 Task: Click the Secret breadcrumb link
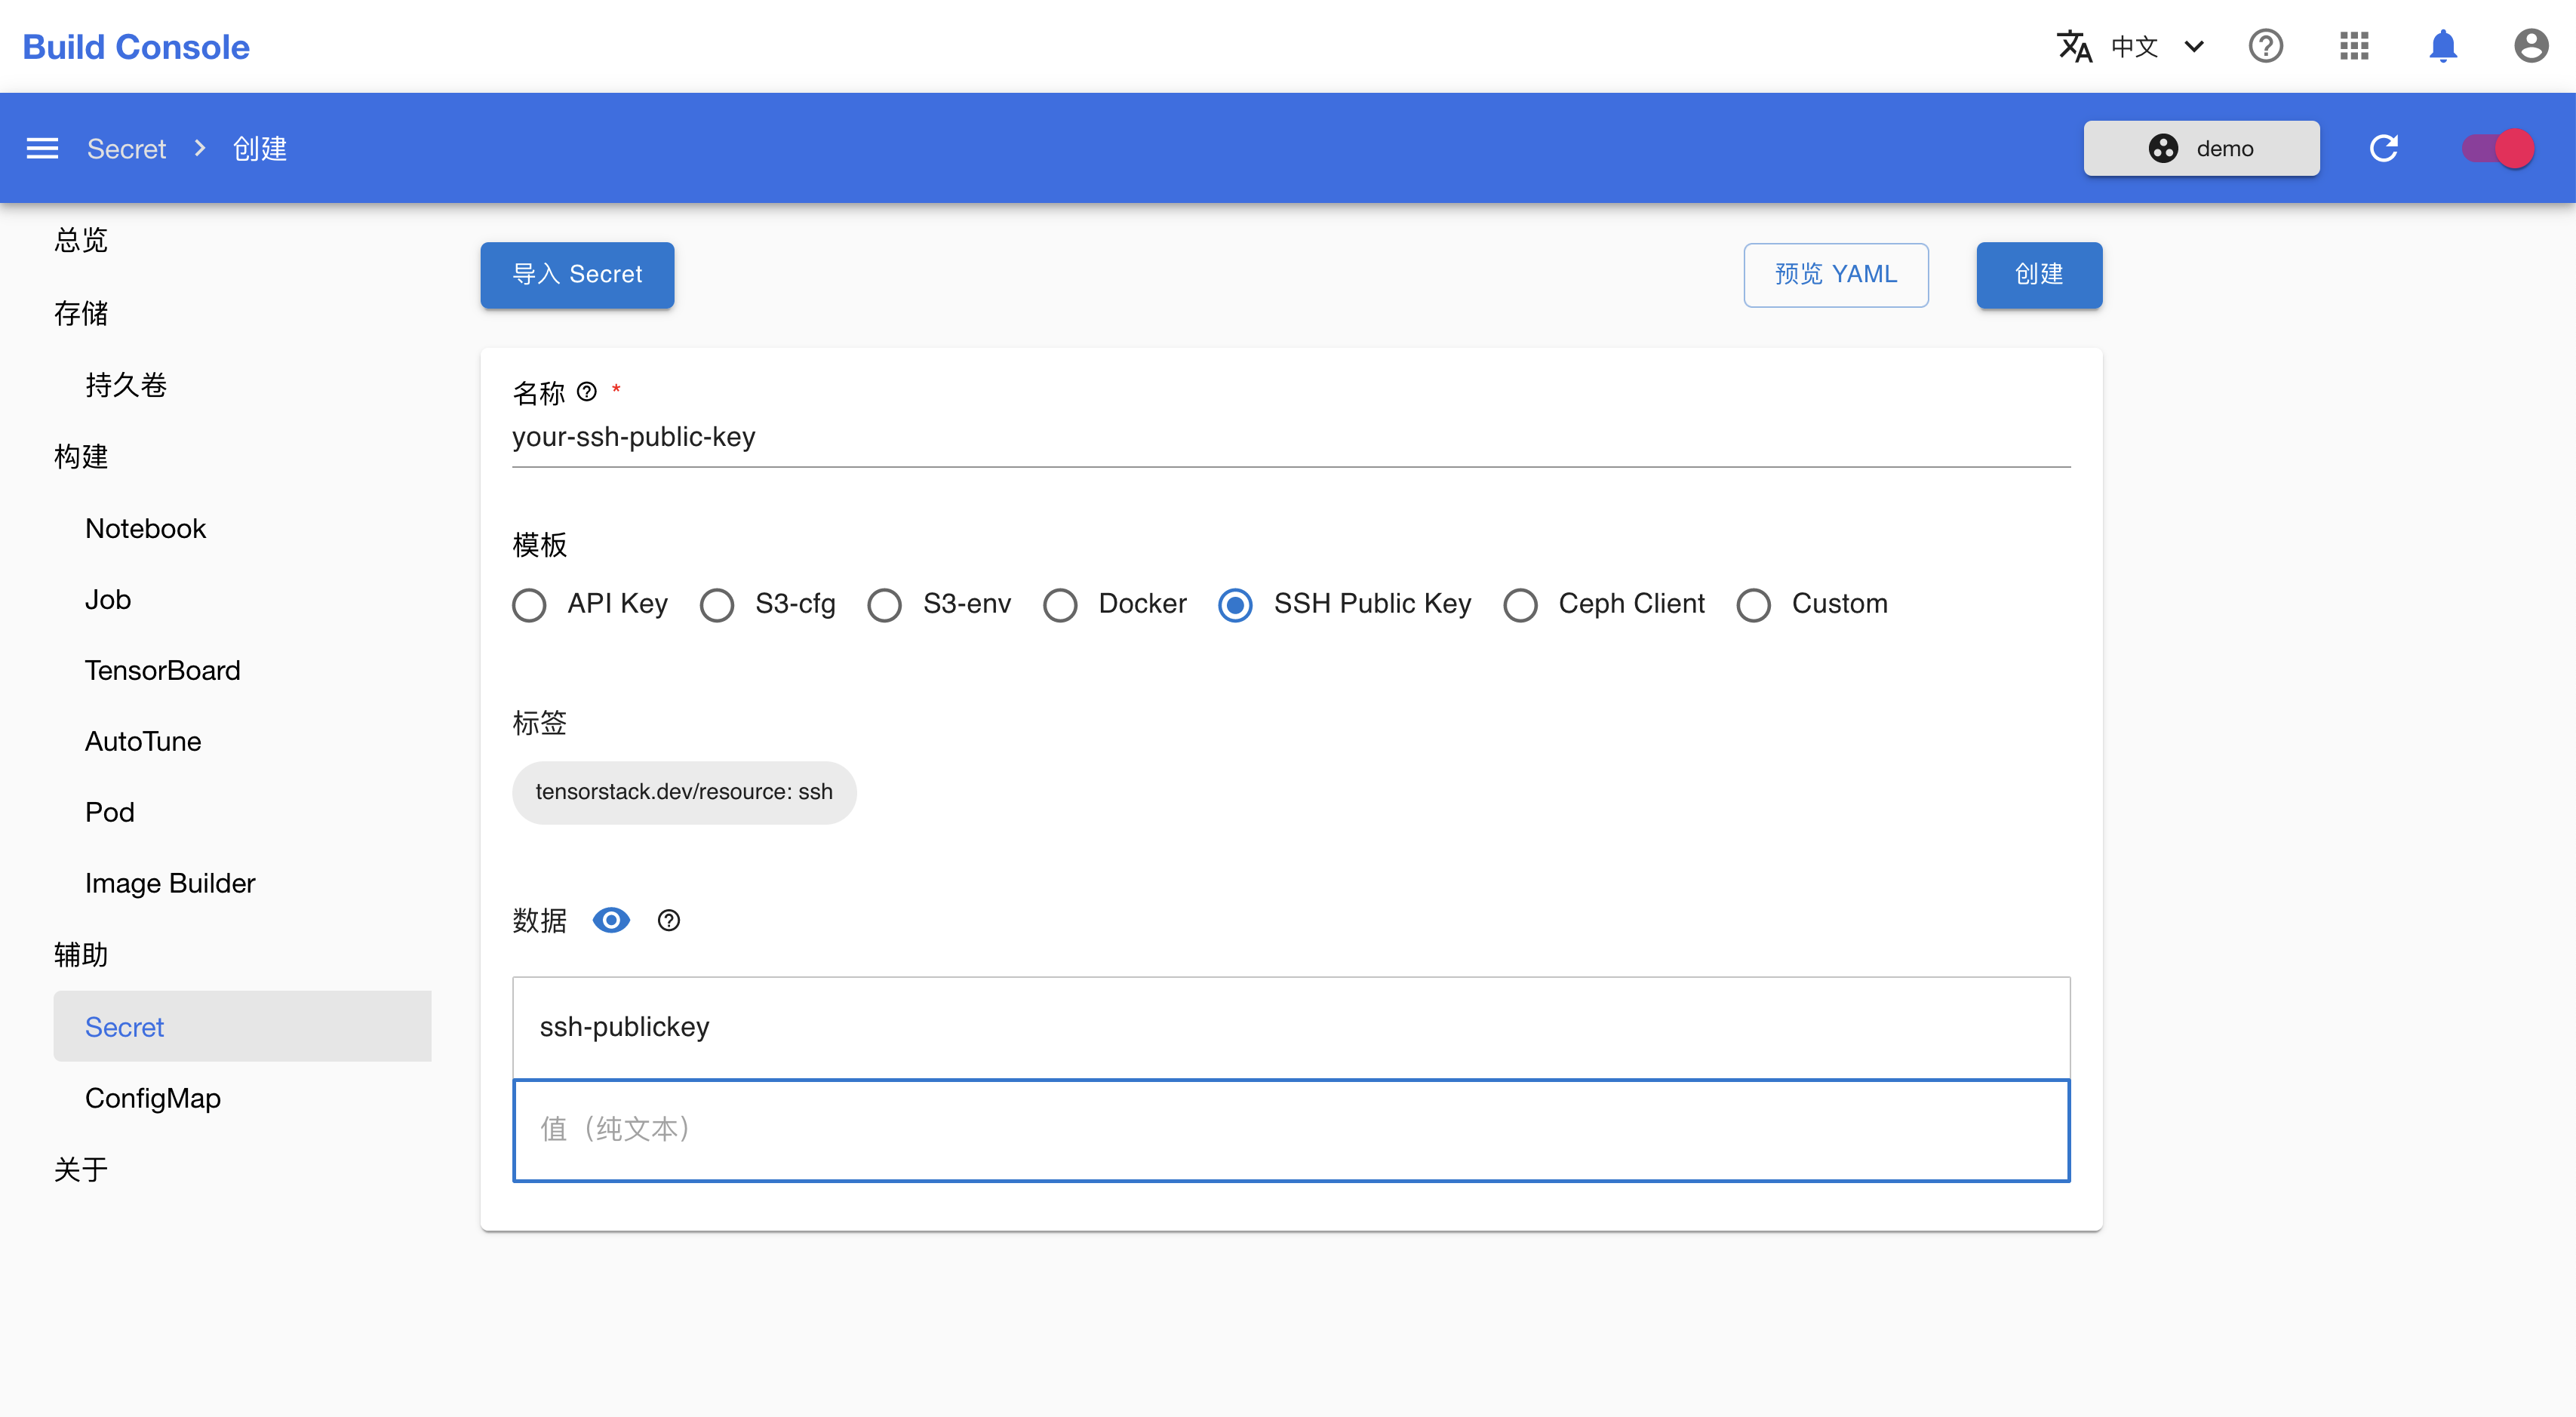pyautogui.click(x=126, y=149)
